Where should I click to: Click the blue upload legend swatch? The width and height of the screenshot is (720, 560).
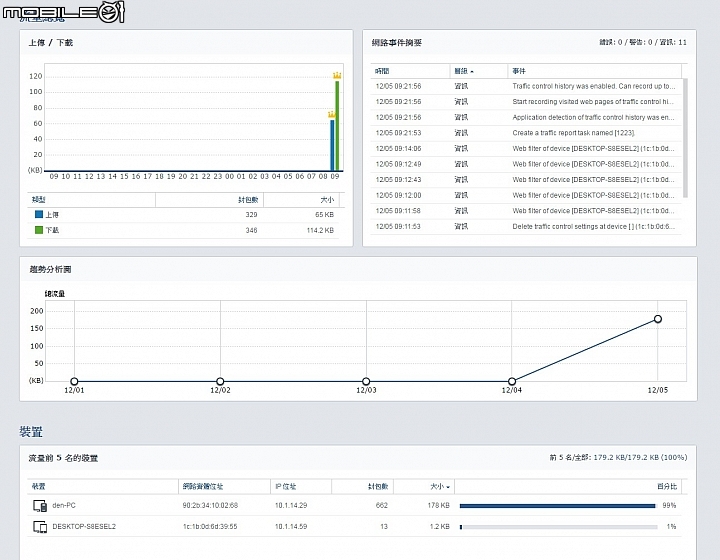tap(39, 214)
